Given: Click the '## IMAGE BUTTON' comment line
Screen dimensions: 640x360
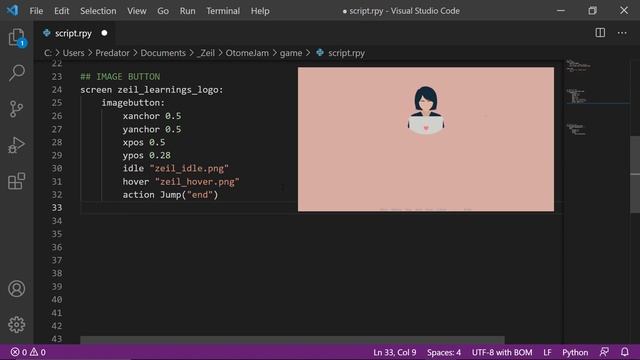Looking at the screenshot, I should coord(120,77).
